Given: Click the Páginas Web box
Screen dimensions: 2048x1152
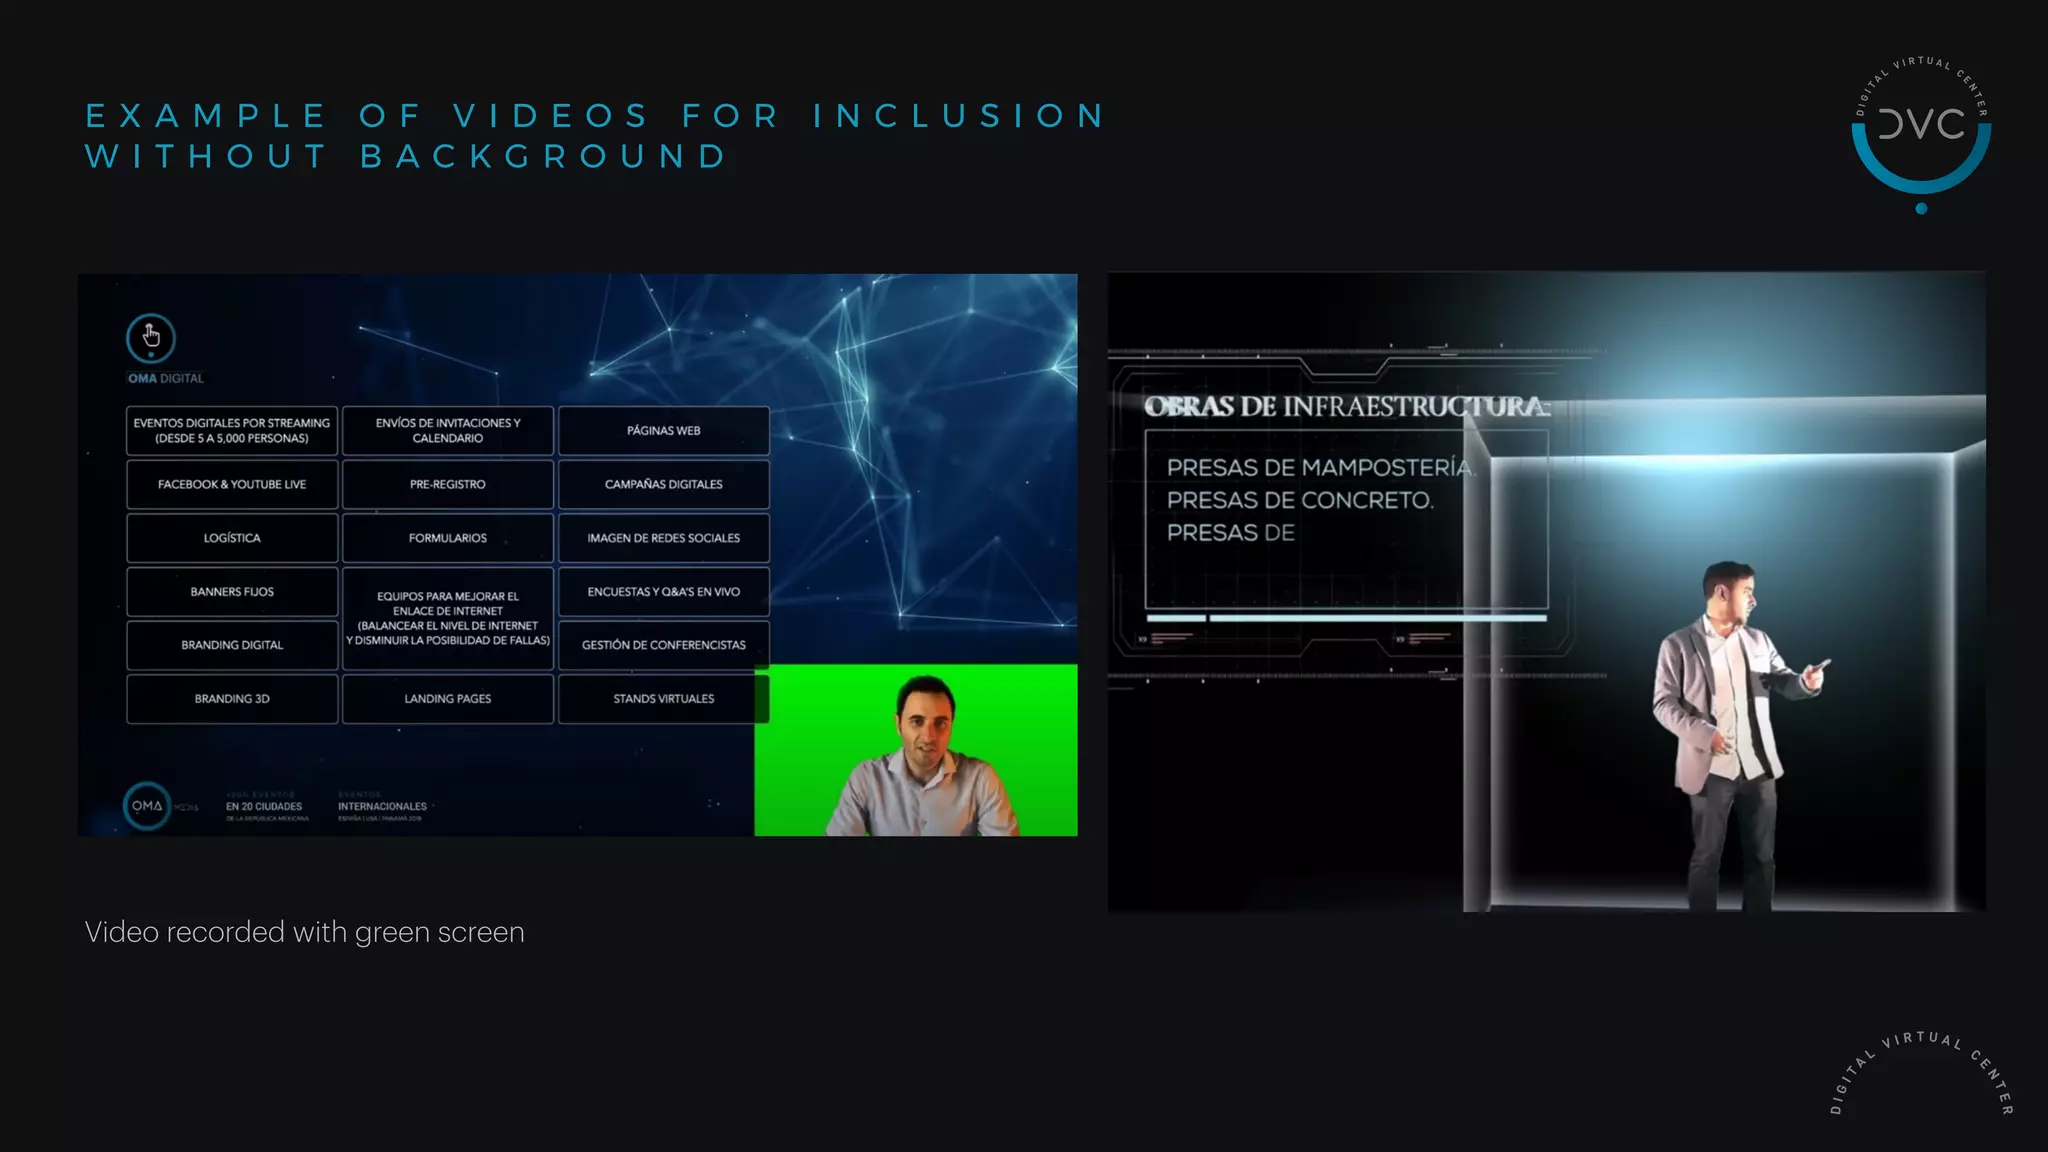Looking at the screenshot, I should [x=663, y=431].
